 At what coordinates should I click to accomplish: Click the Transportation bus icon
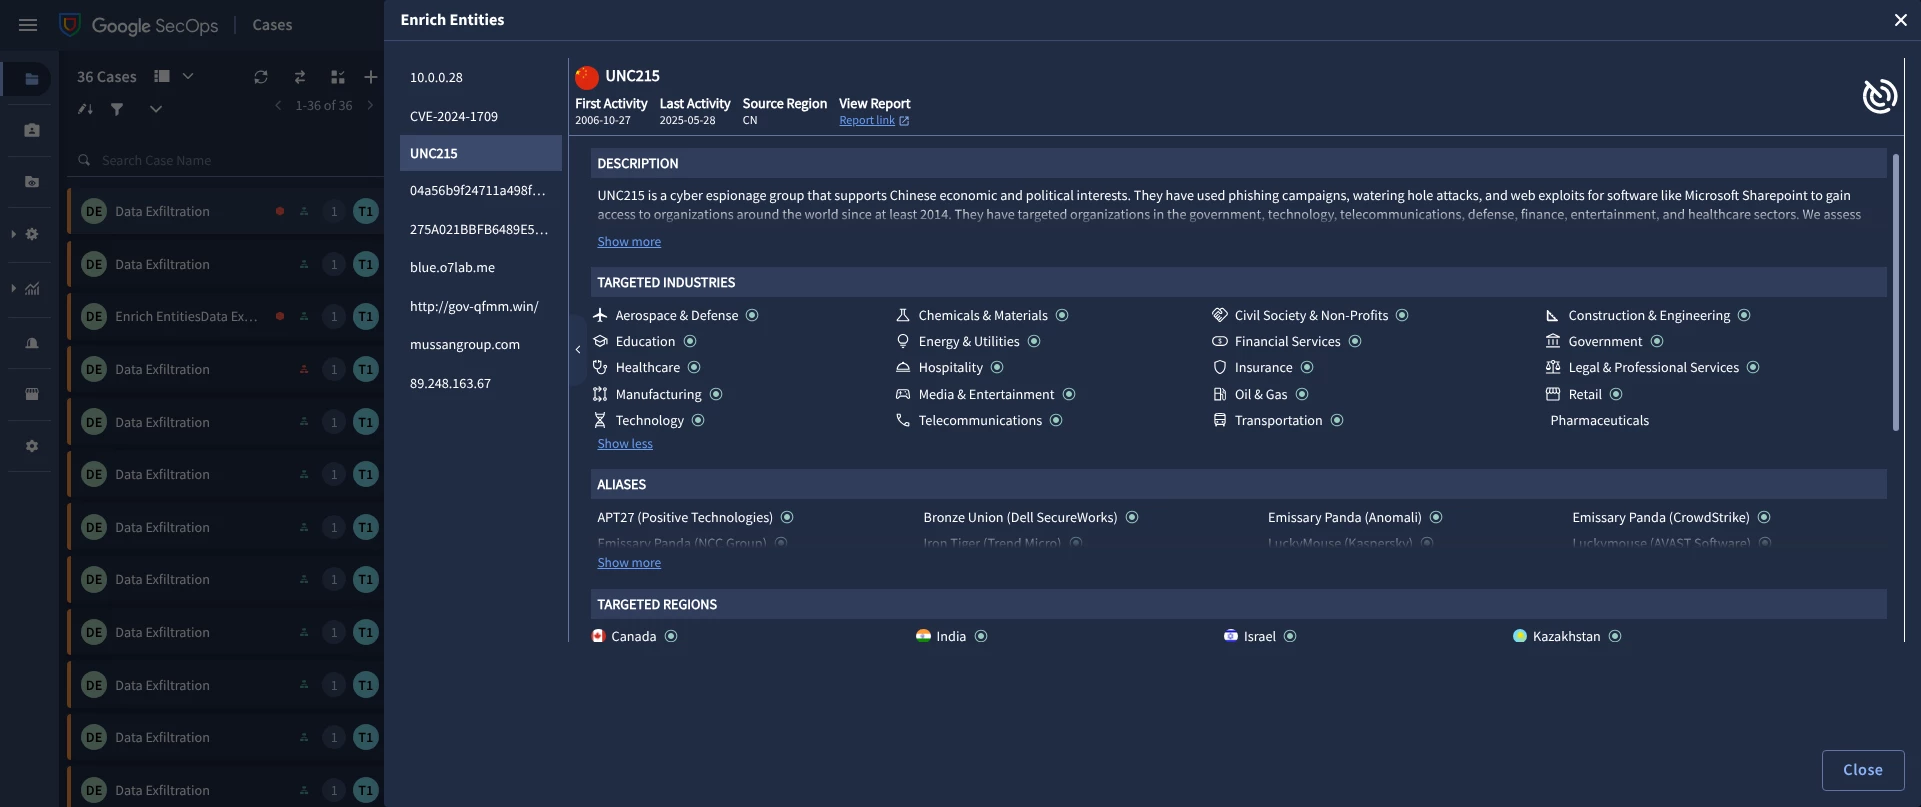1219,420
